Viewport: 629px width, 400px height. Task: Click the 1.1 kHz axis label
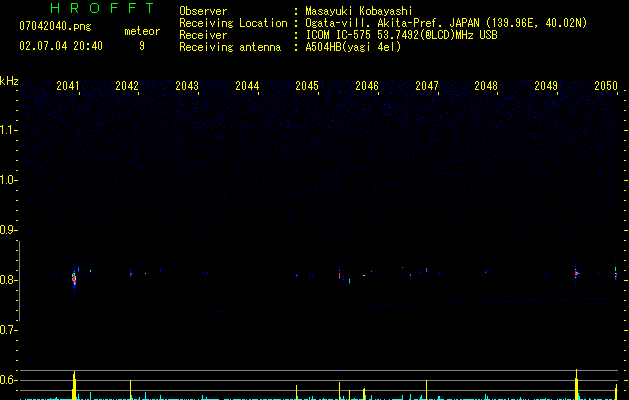point(8,130)
